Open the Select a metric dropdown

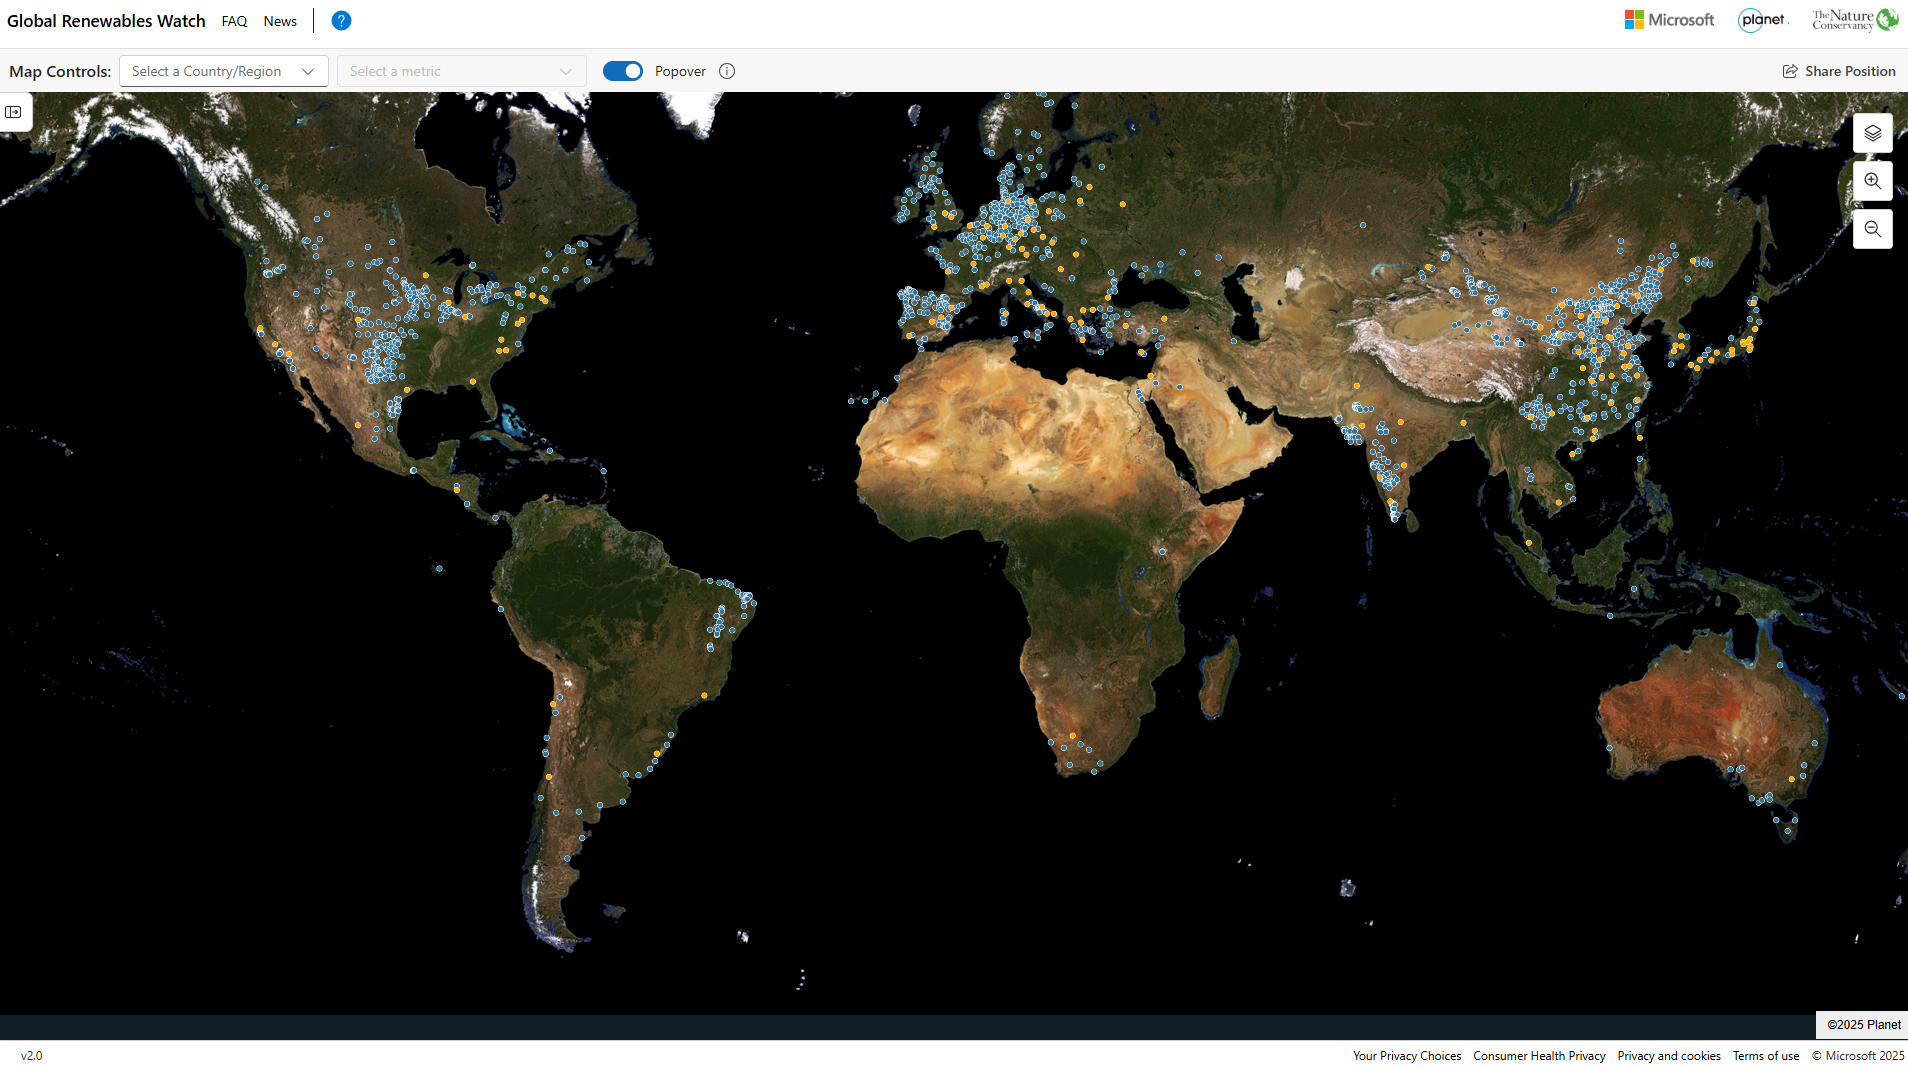(x=461, y=71)
